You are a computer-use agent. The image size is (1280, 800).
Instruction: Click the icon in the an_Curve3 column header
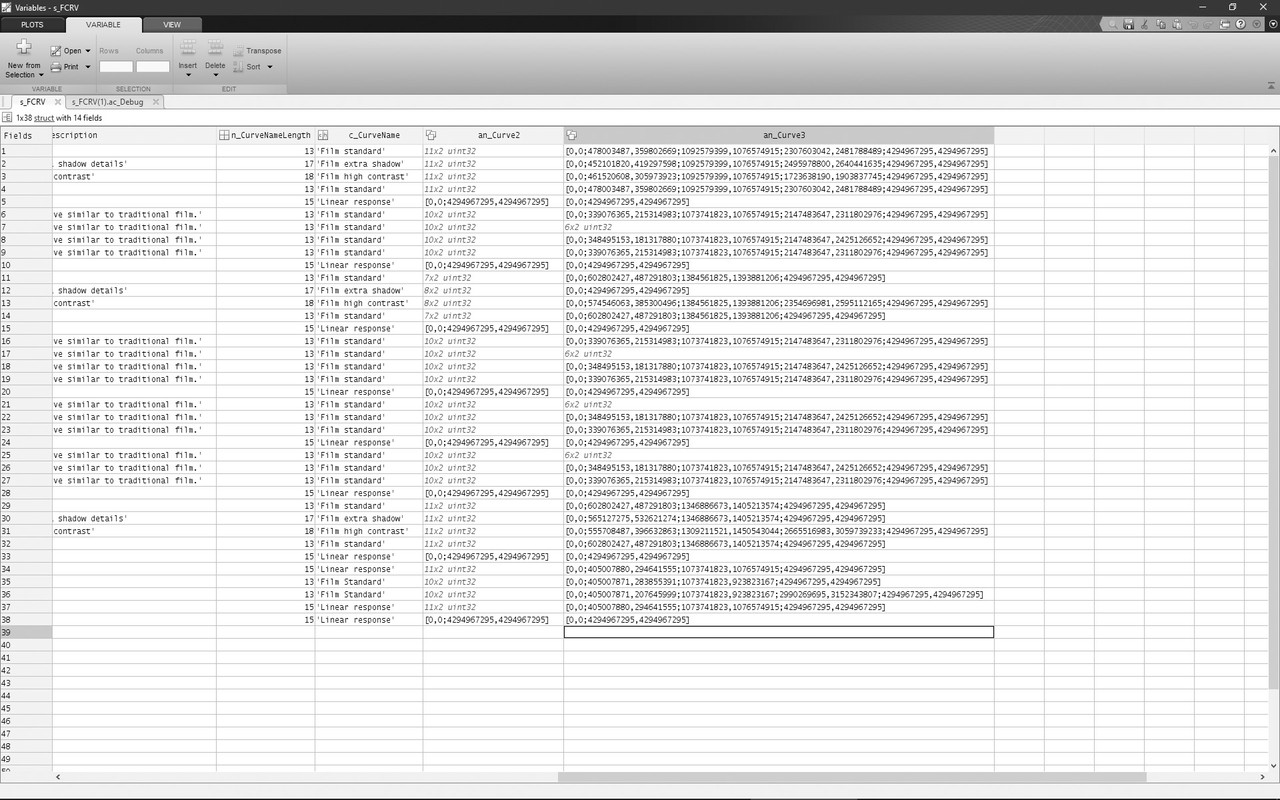(571, 135)
